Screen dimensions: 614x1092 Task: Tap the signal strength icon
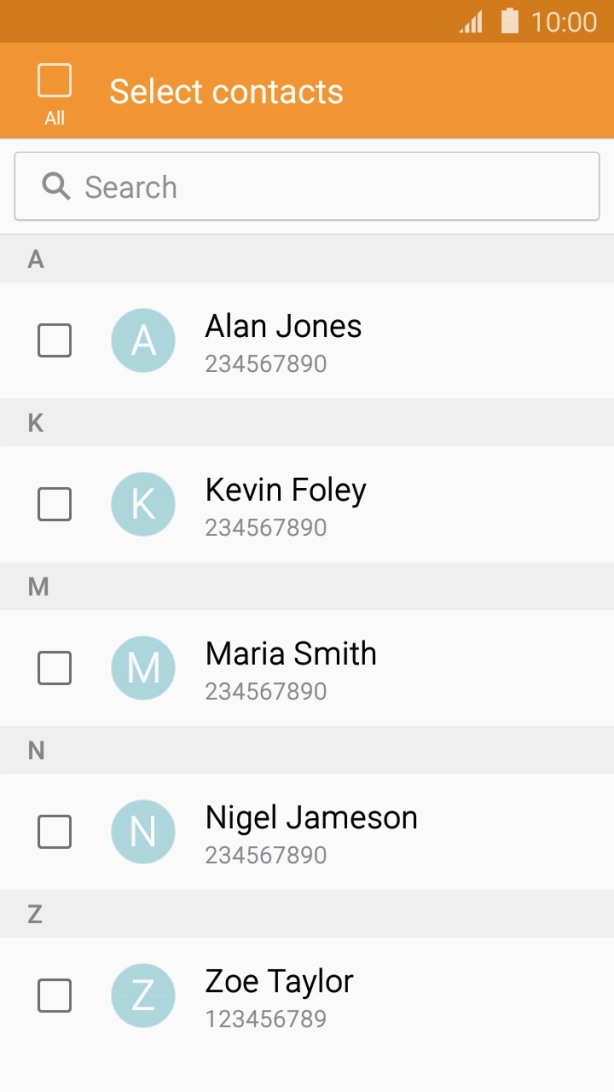[471, 22]
